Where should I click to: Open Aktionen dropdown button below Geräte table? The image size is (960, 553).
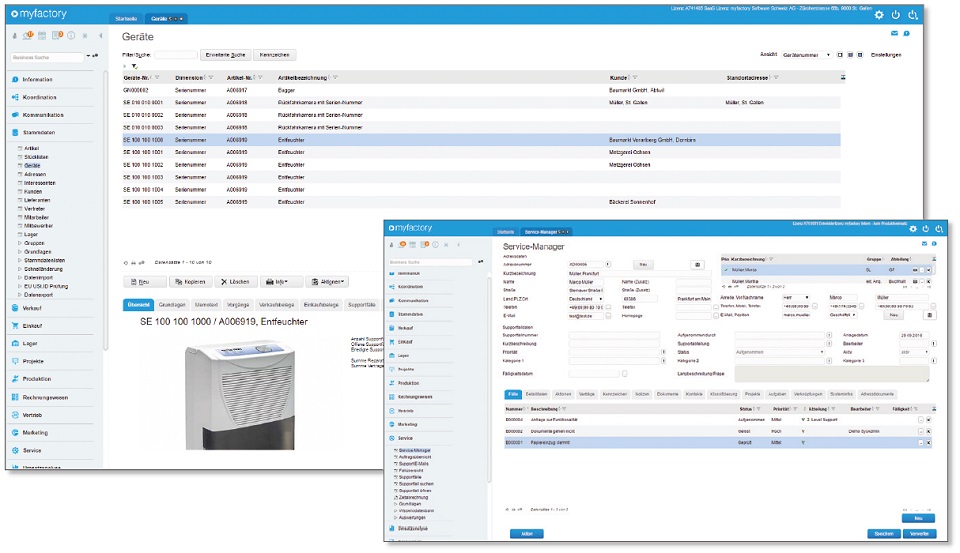coord(328,282)
